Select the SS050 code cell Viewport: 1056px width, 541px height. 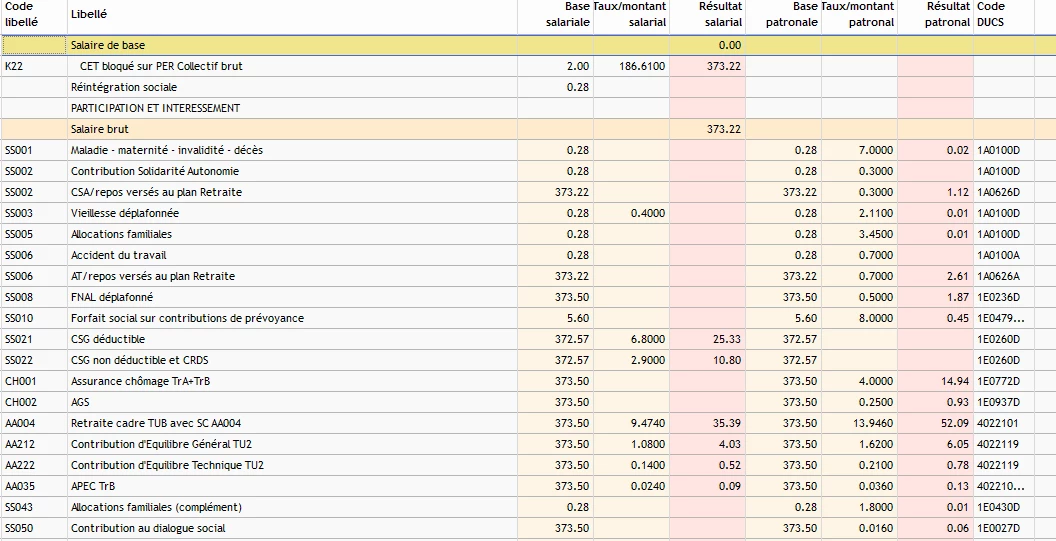[x=19, y=528]
